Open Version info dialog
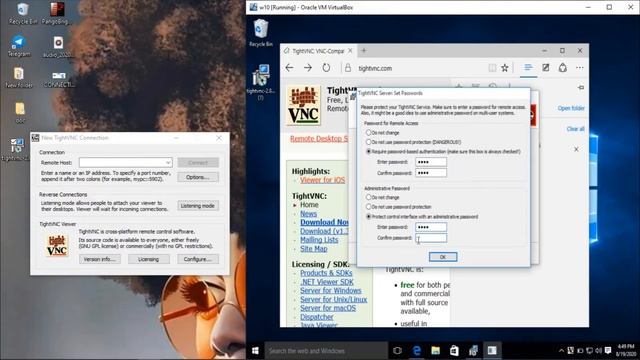The image size is (640, 360). tap(100, 259)
